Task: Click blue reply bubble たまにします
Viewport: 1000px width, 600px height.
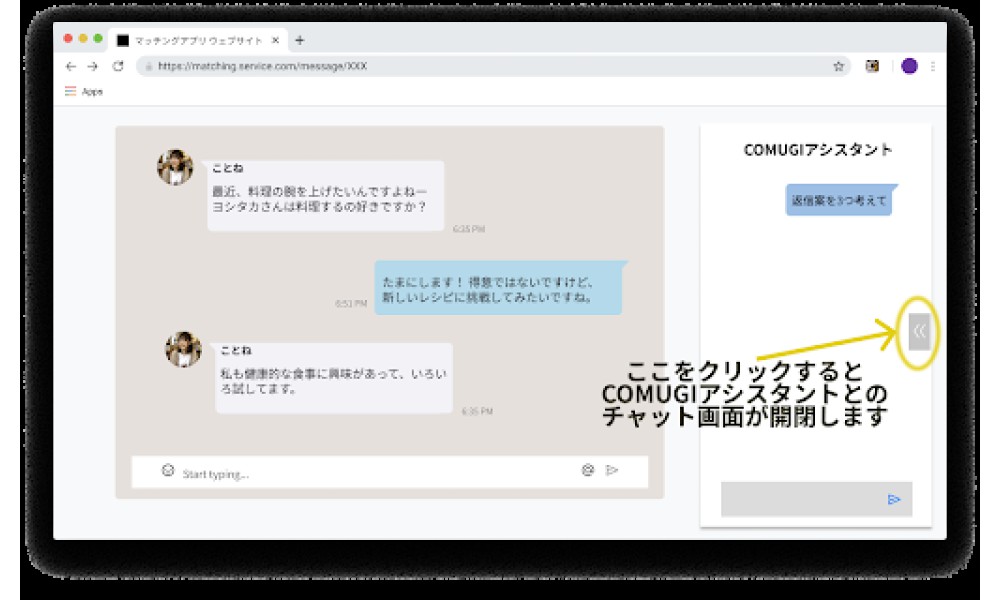Action: (x=498, y=288)
